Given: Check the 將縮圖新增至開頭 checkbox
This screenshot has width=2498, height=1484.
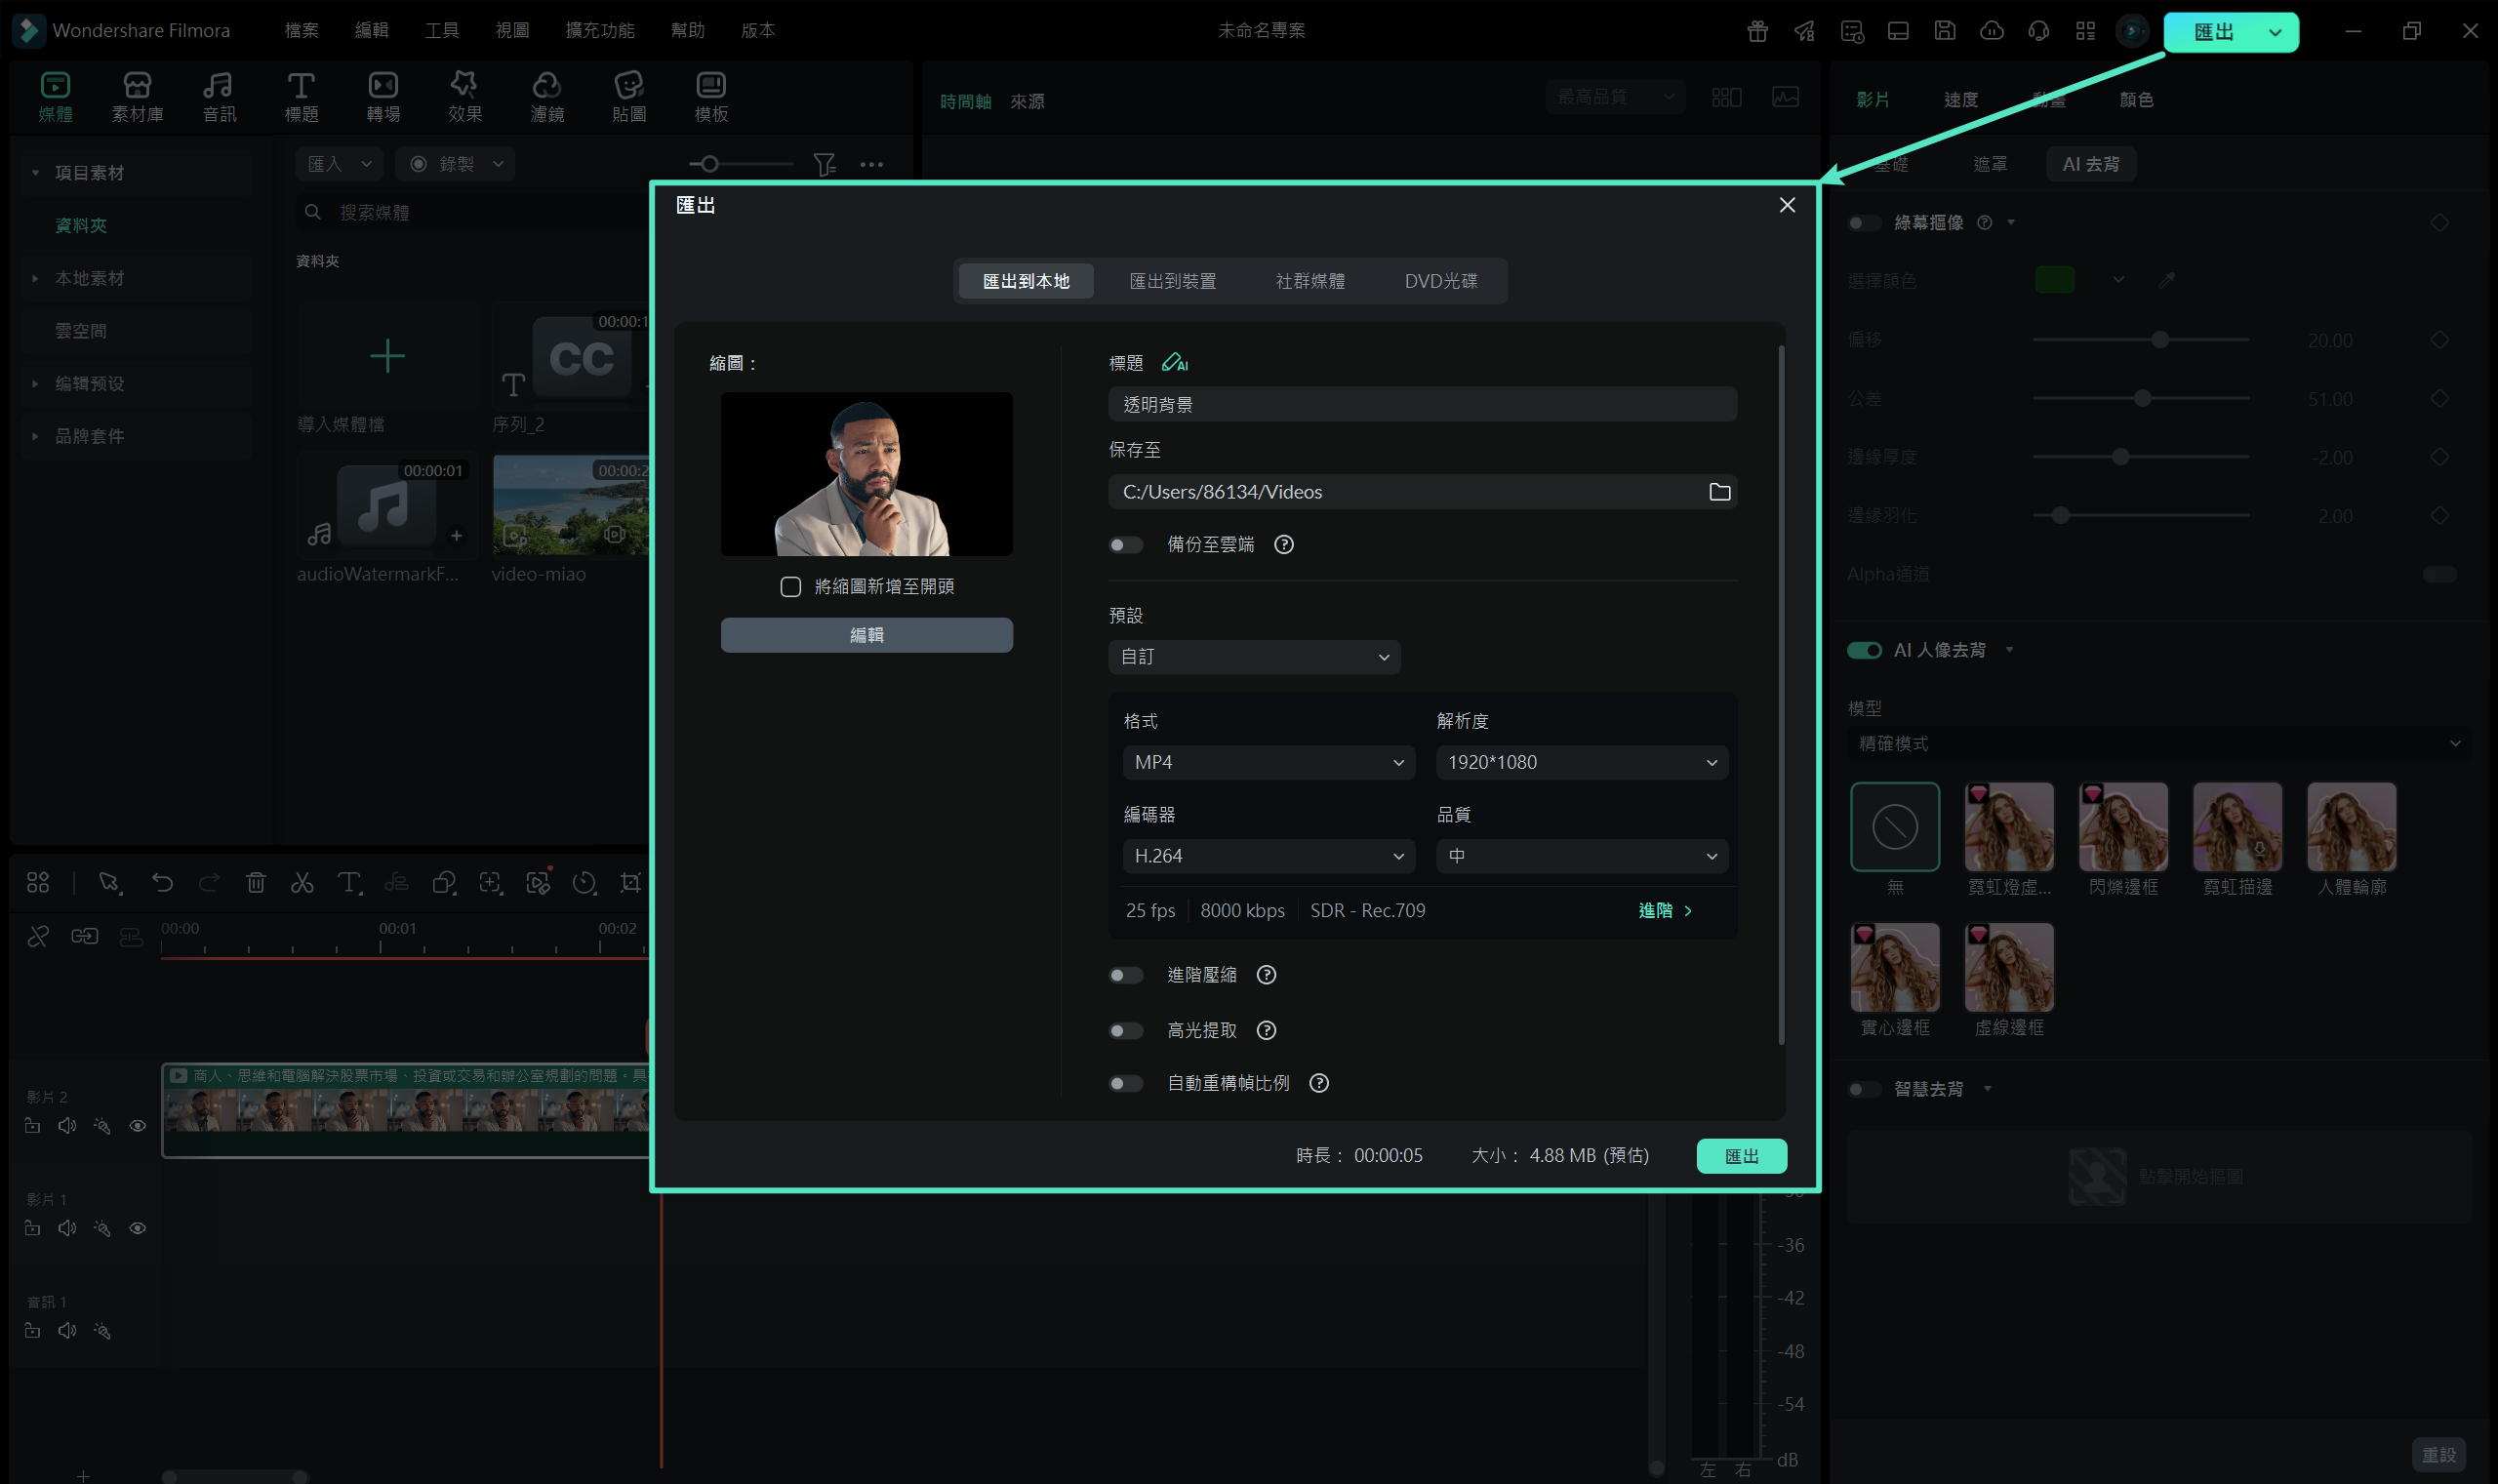Looking at the screenshot, I should pyautogui.click(x=790, y=587).
